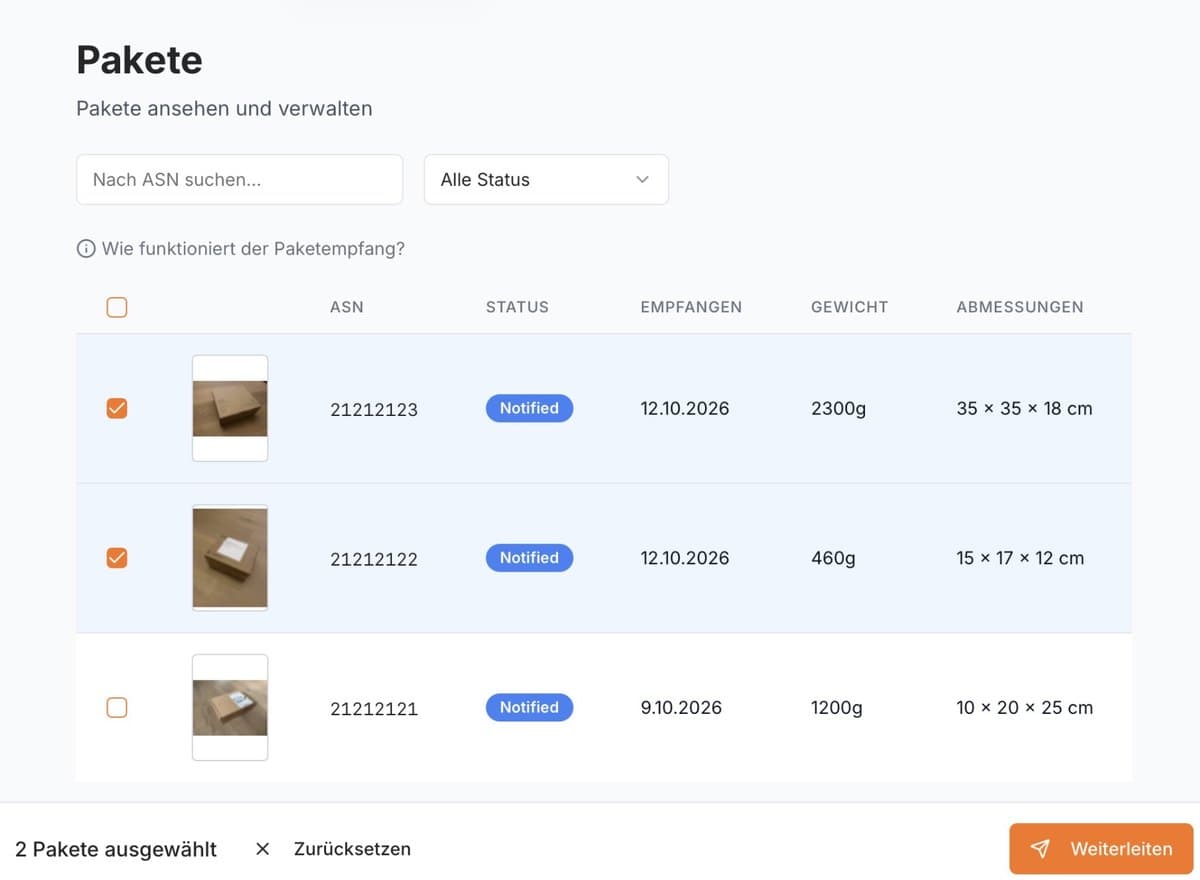Click ASN number 21212121
Image resolution: width=1200 pixels, height=880 pixels.
point(374,709)
